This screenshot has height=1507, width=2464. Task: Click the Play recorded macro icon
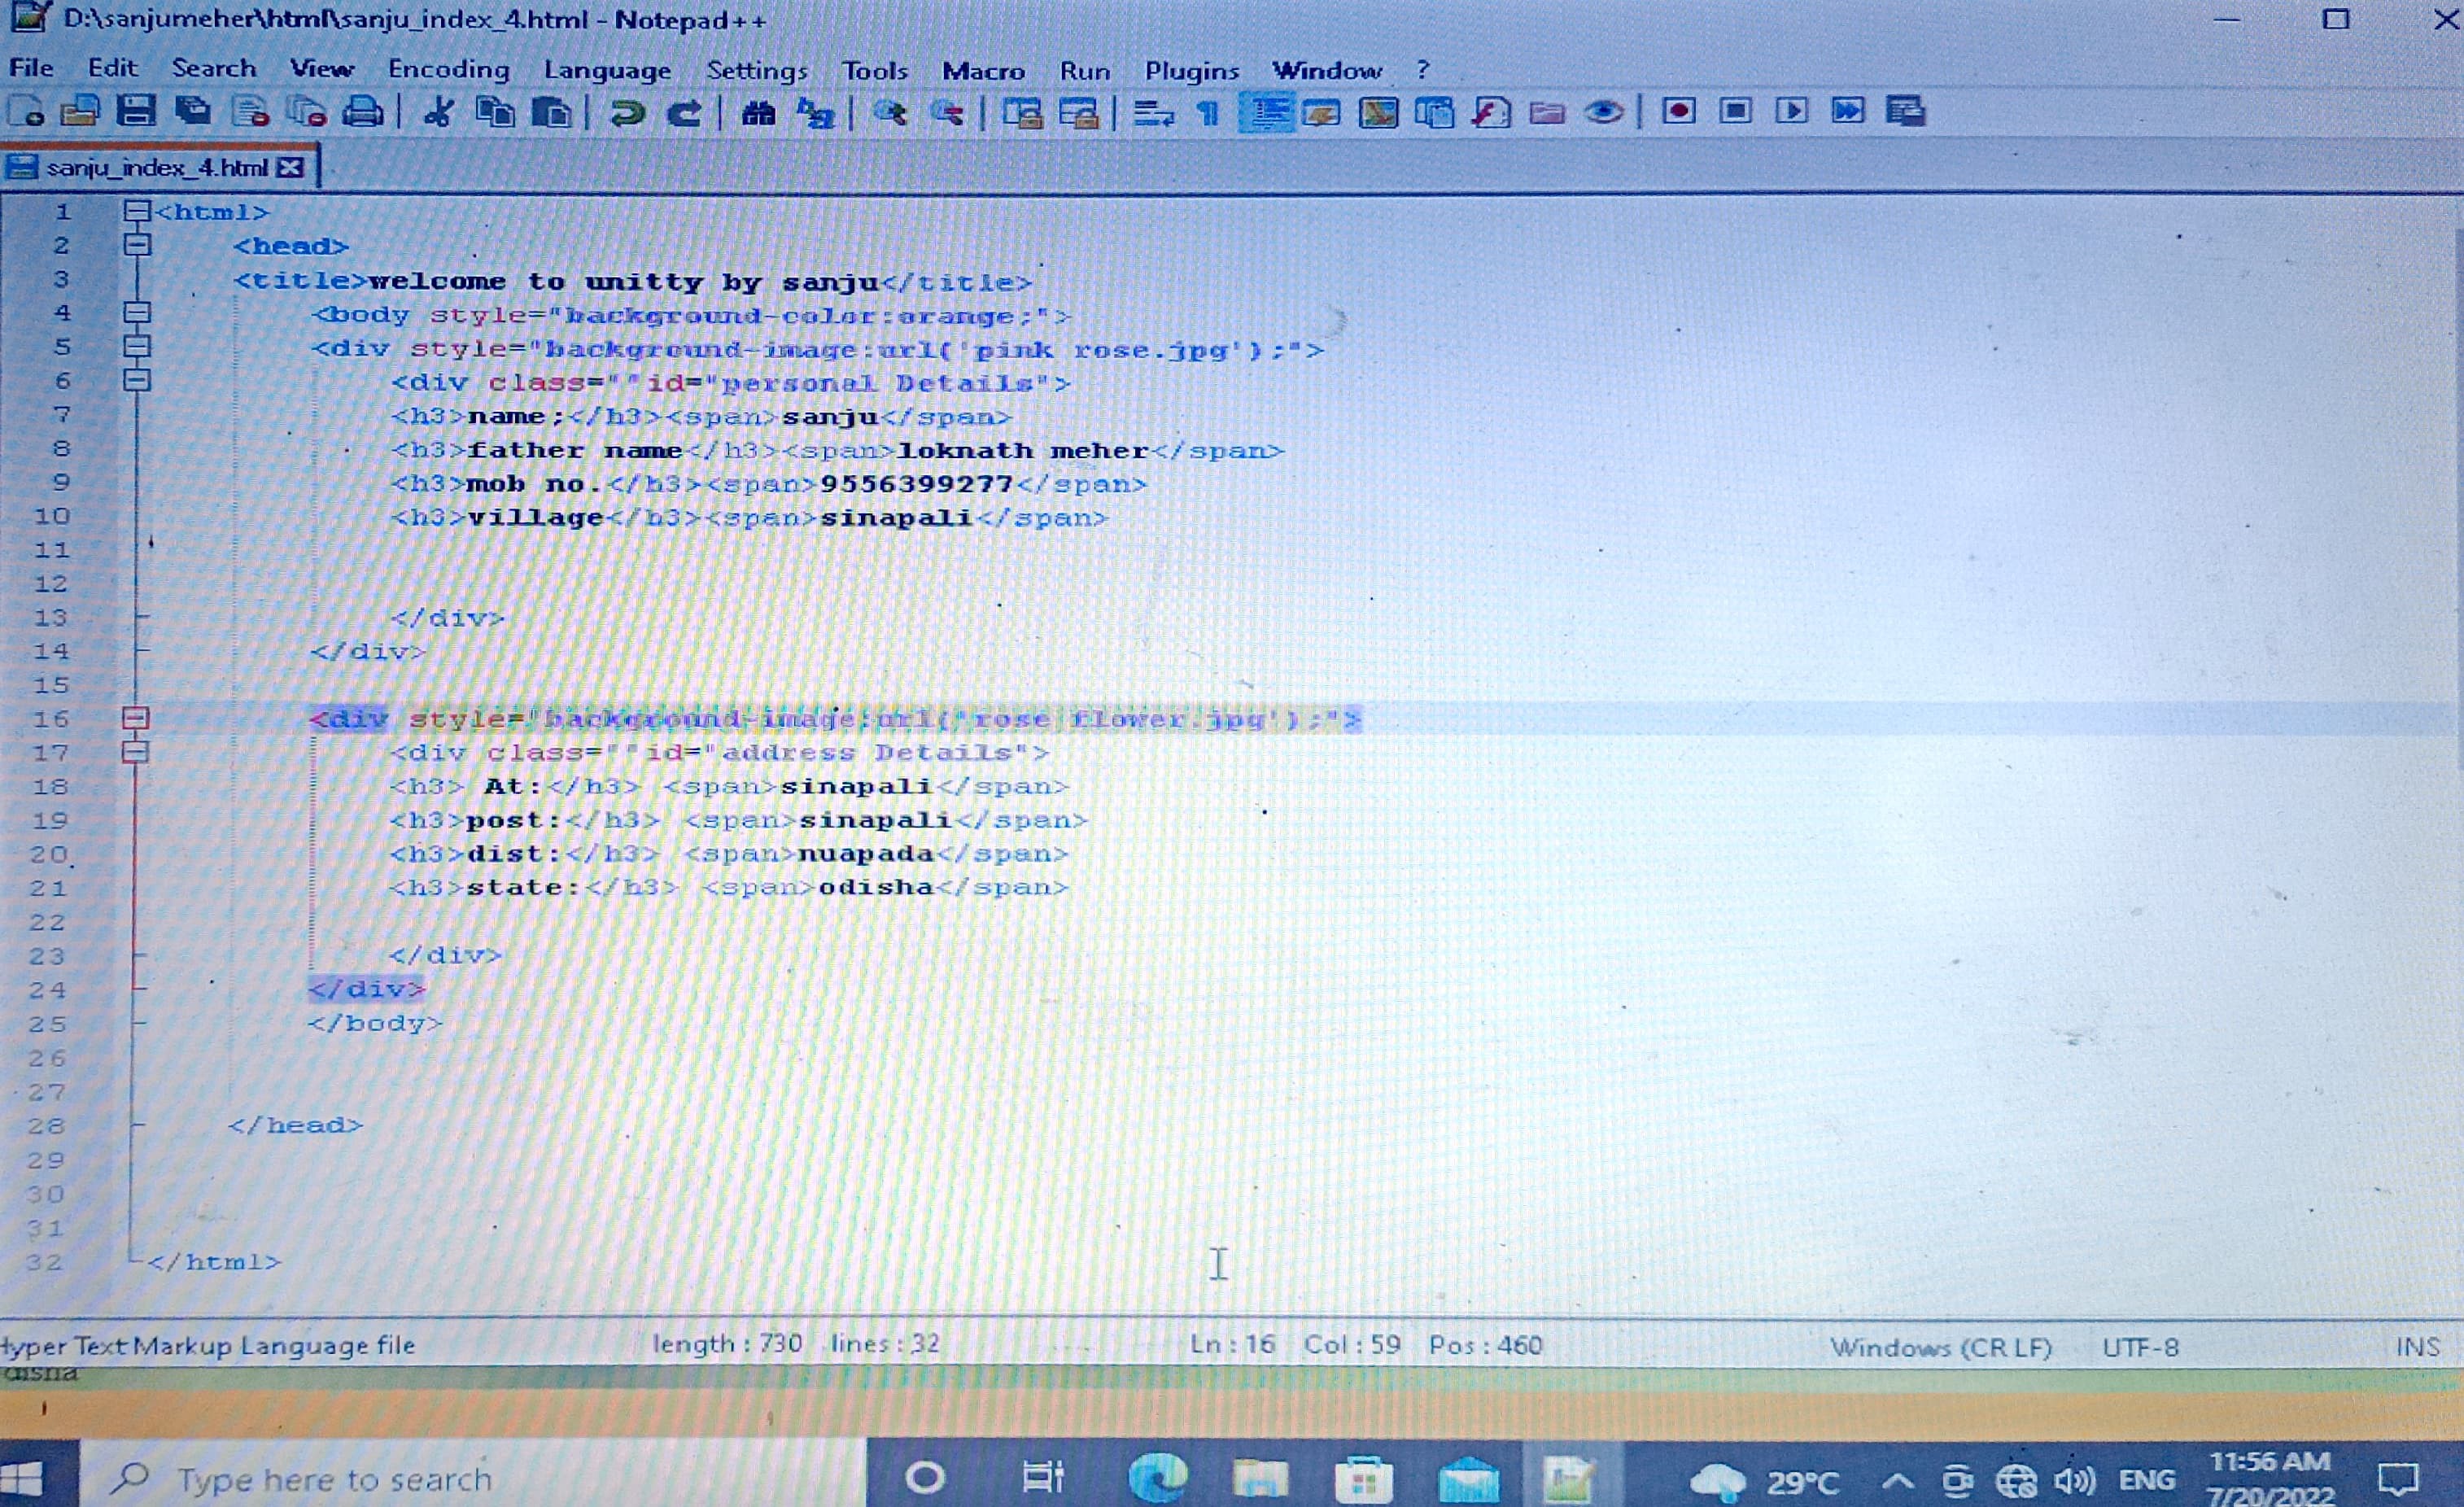(1791, 111)
